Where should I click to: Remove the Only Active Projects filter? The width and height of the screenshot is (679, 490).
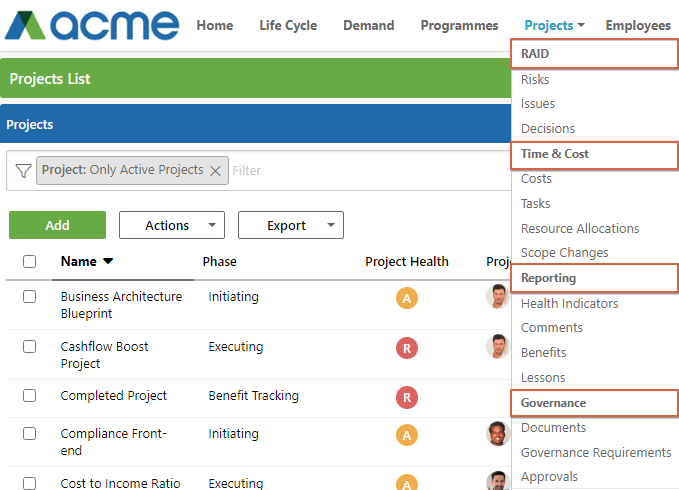tap(215, 171)
